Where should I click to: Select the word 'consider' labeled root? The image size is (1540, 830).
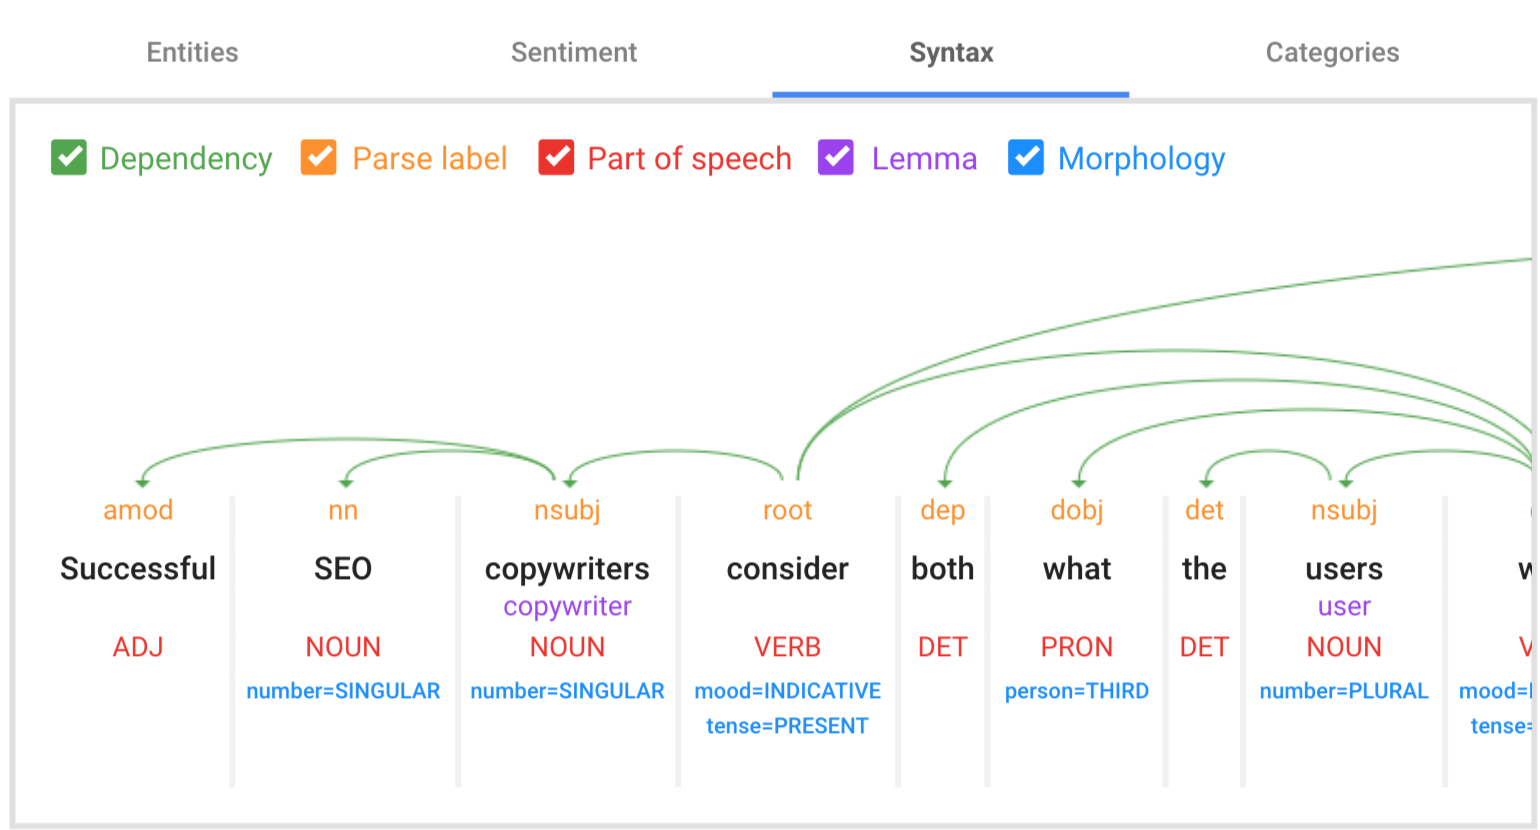[787, 568]
